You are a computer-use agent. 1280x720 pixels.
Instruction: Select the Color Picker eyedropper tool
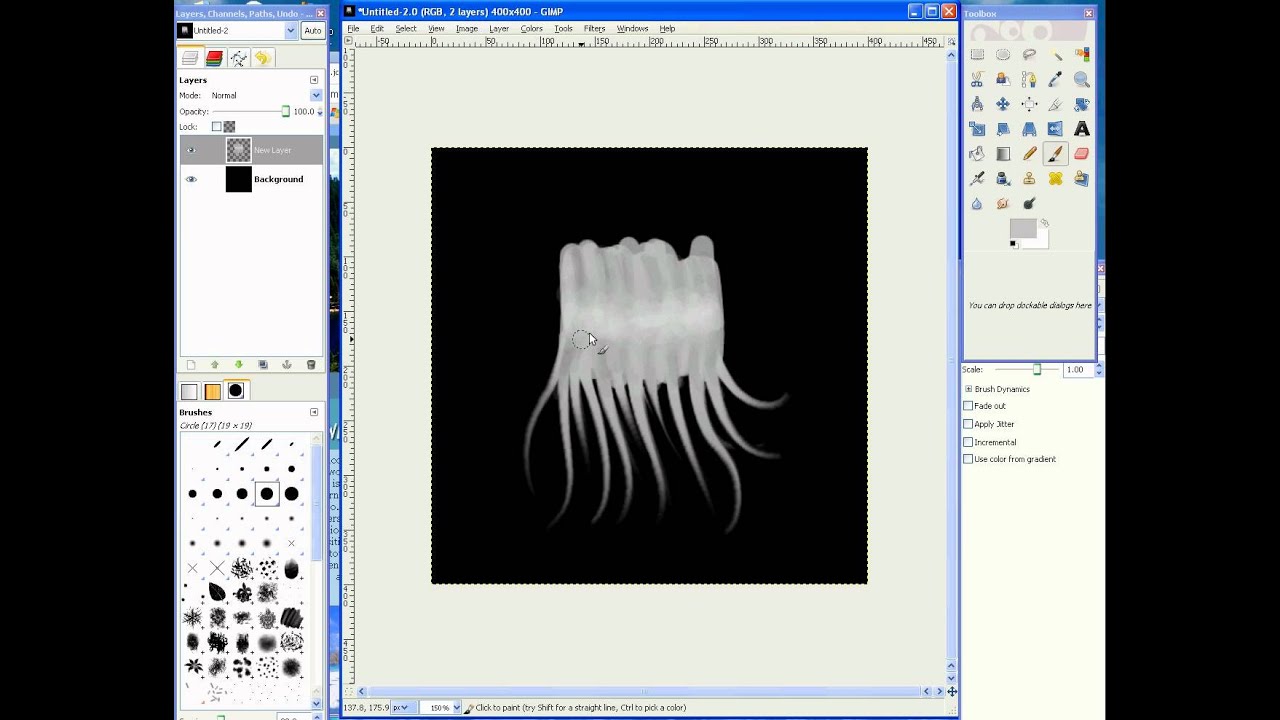point(1055,80)
